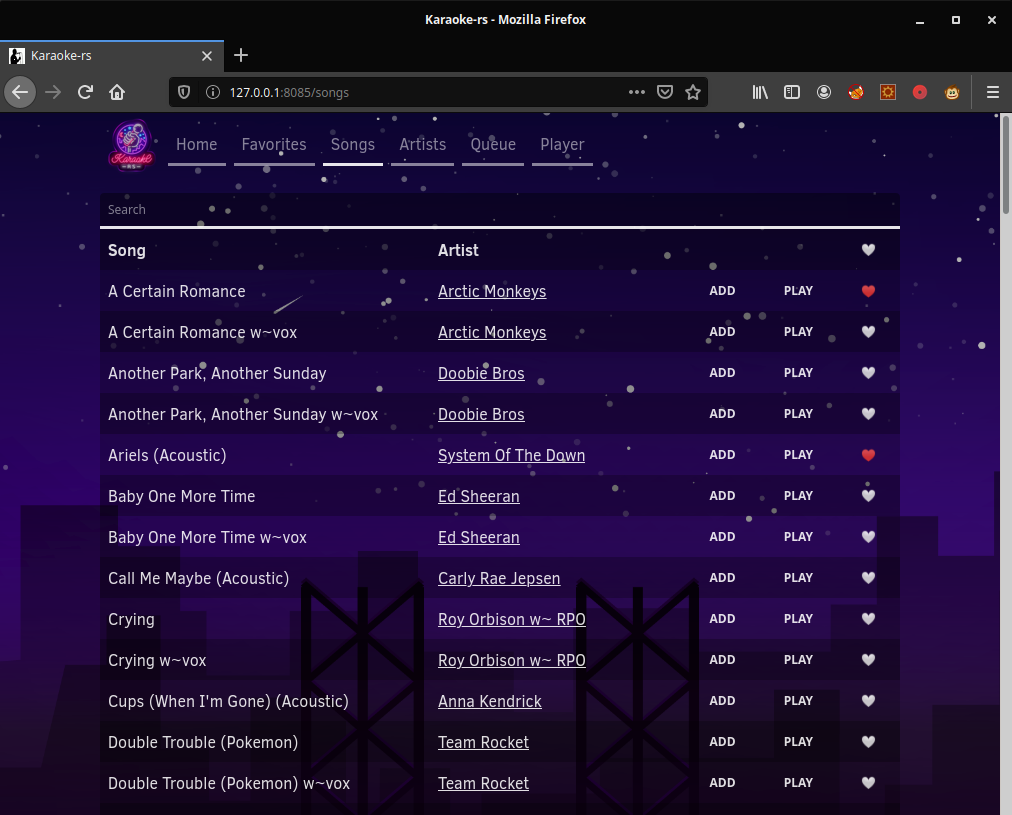Screen dimensions: 1012x815
Task: Open the Home nav tab
Action: (x=197, y=145)
